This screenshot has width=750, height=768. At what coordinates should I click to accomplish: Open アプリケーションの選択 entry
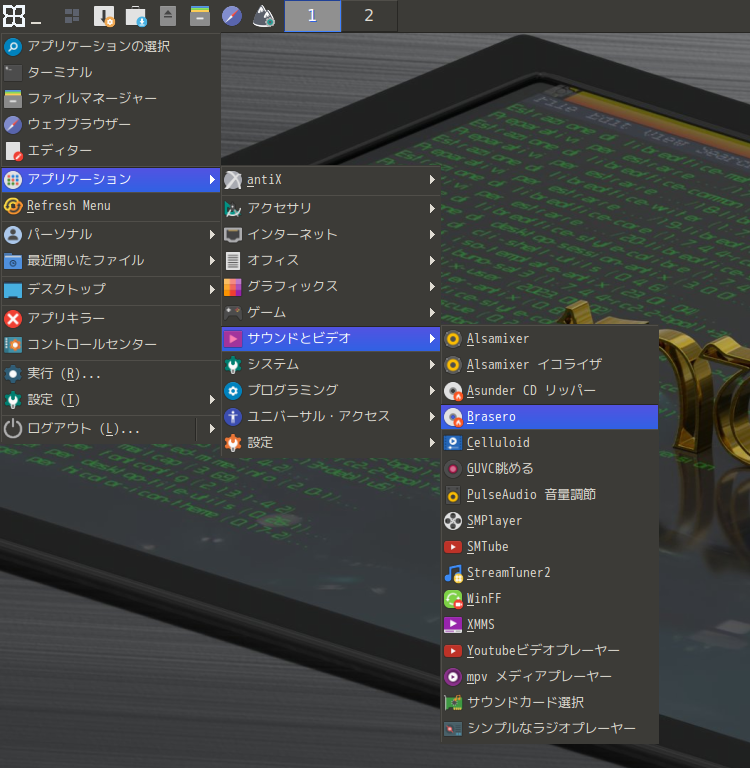click(111, 47)
